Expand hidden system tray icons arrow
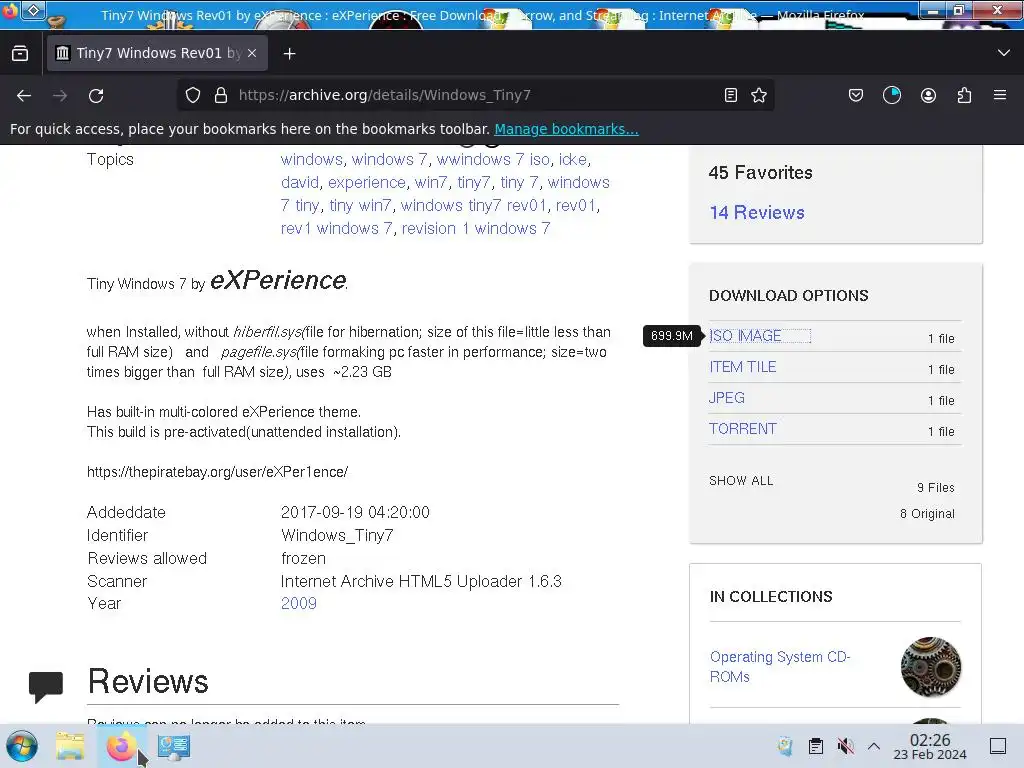This screenshot has width=1024, height=768. [x=874, y=746]
